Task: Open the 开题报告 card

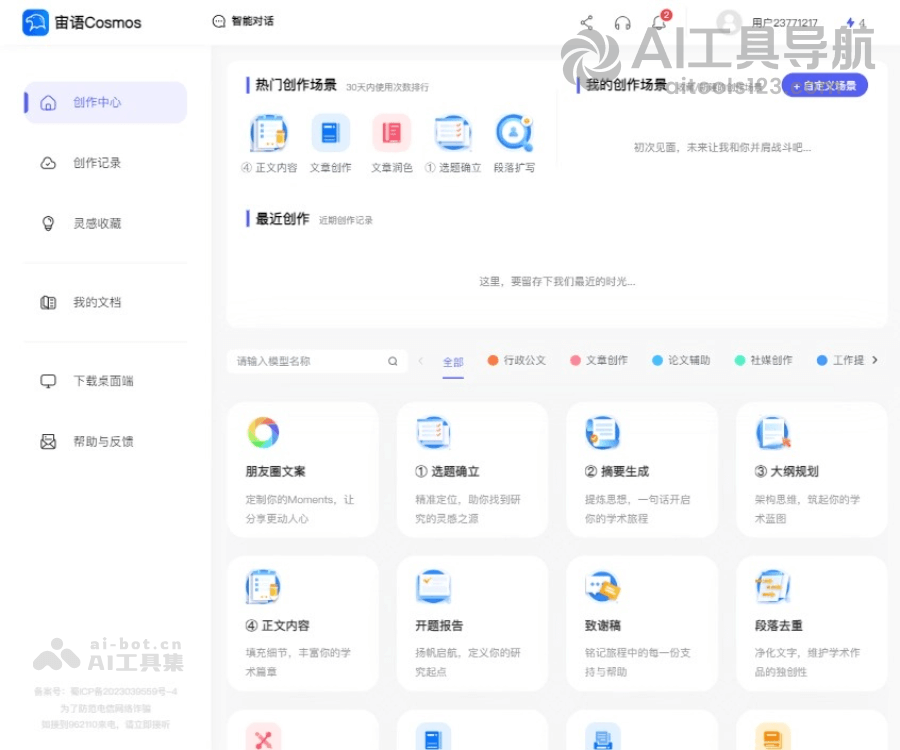Action: coord(472,623)
